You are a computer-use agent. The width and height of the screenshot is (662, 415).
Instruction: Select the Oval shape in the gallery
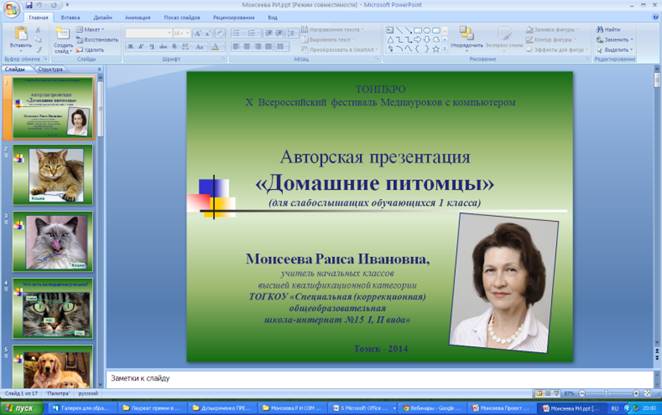(x=427, y=30)
